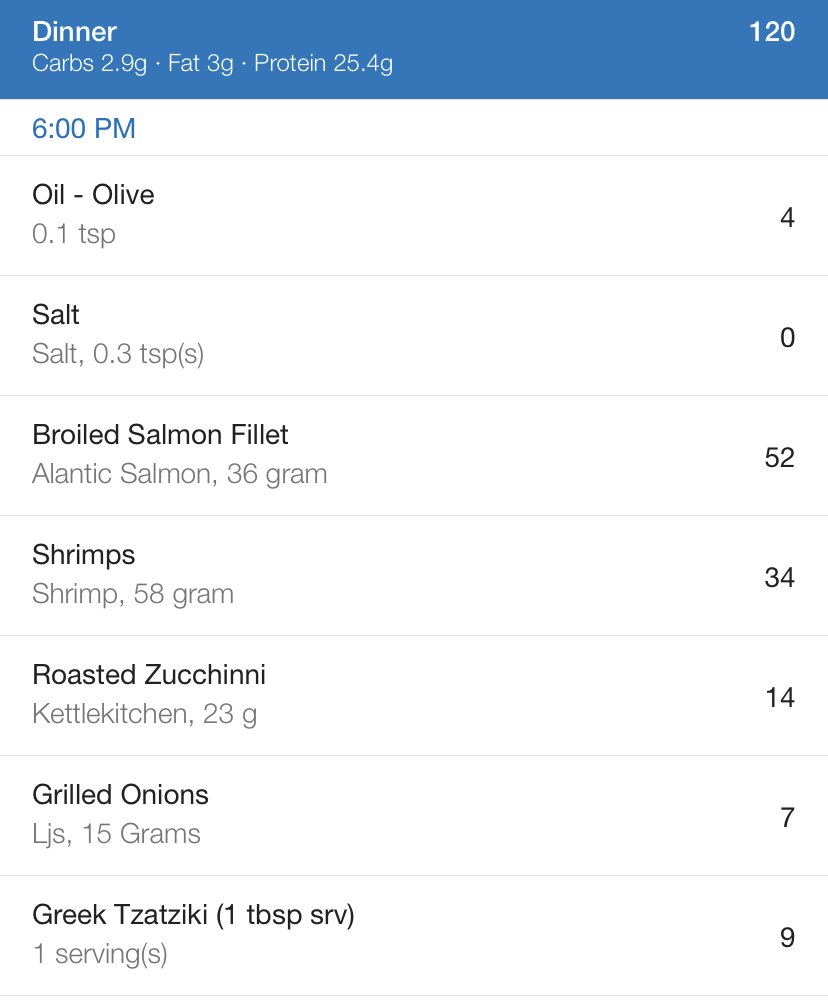Click calorie value 4 for olive oil
This screenshot has width=828, height=1007.
click(x=788, y=218)
